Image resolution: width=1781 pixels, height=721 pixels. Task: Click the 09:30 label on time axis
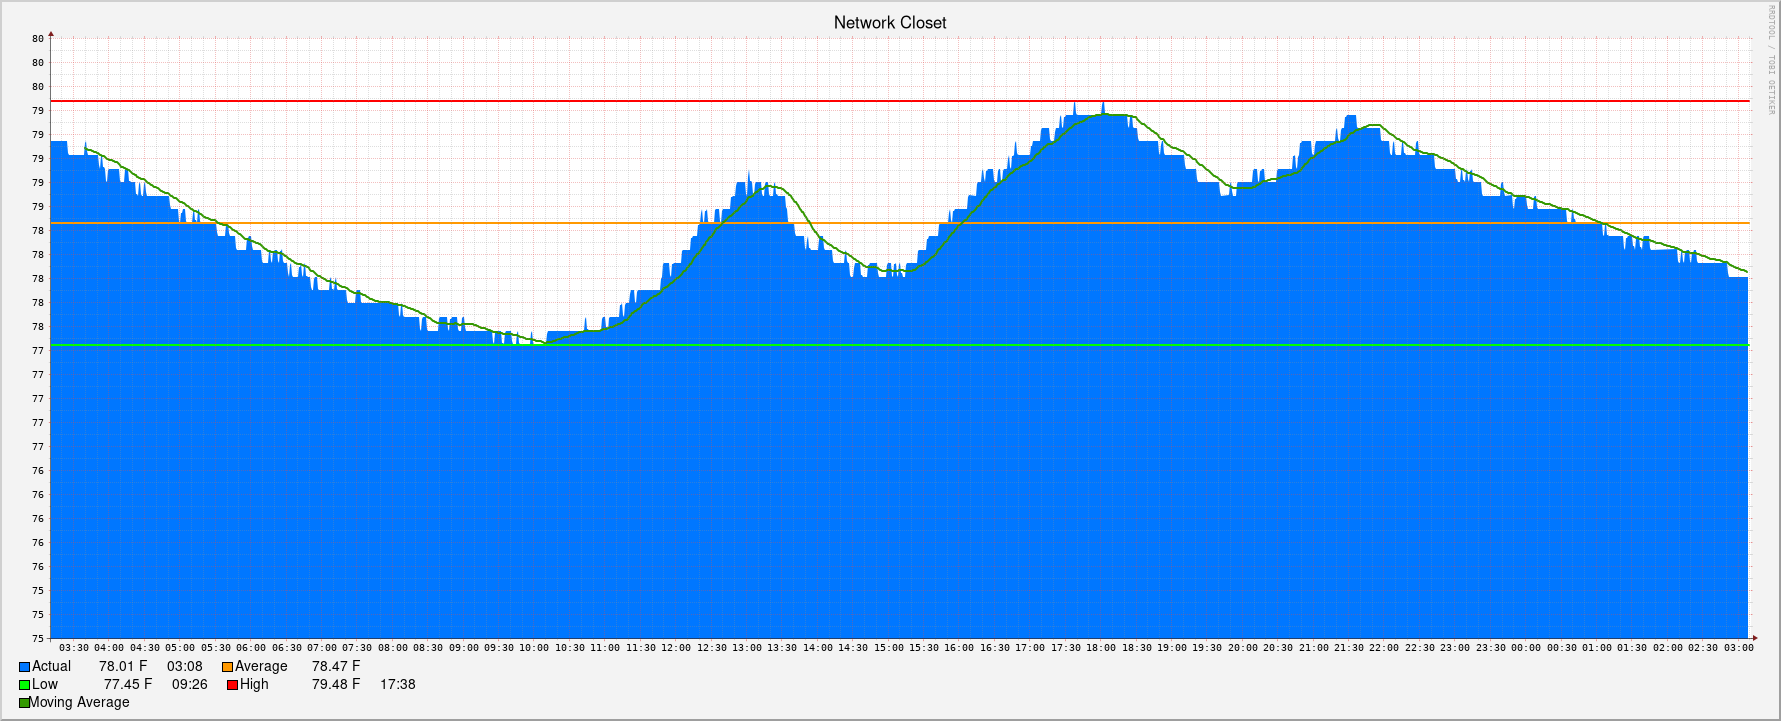pos(499,648)
